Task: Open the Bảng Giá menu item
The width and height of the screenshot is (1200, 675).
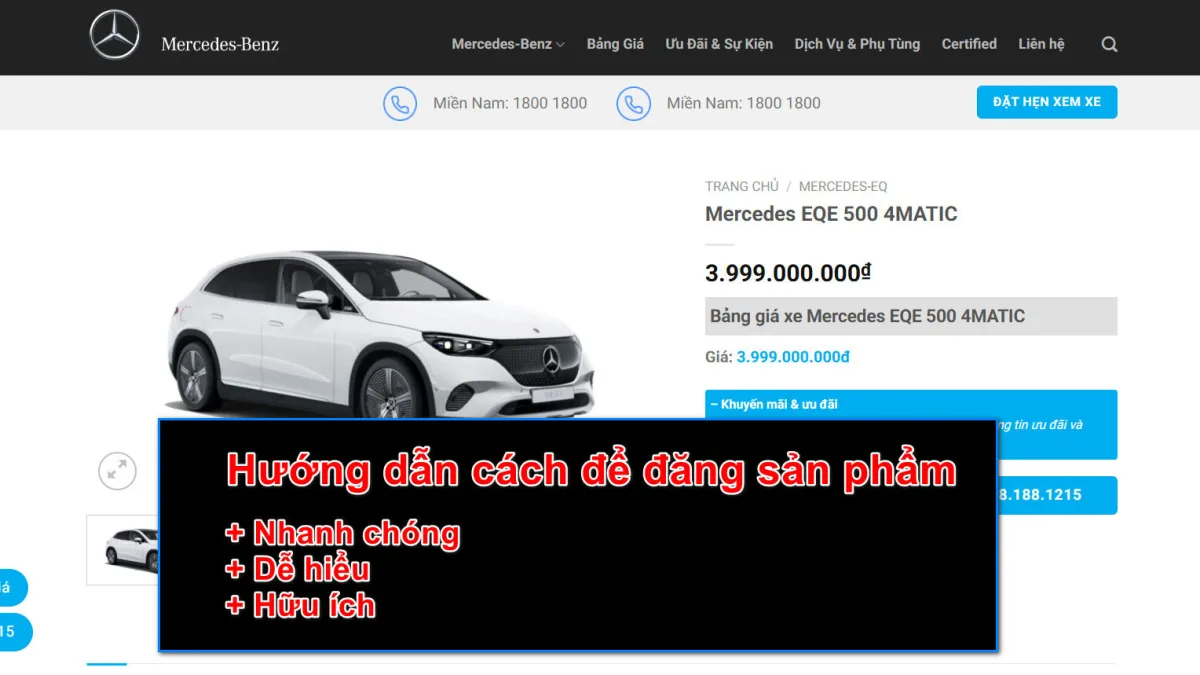Action: pos(615,44)
